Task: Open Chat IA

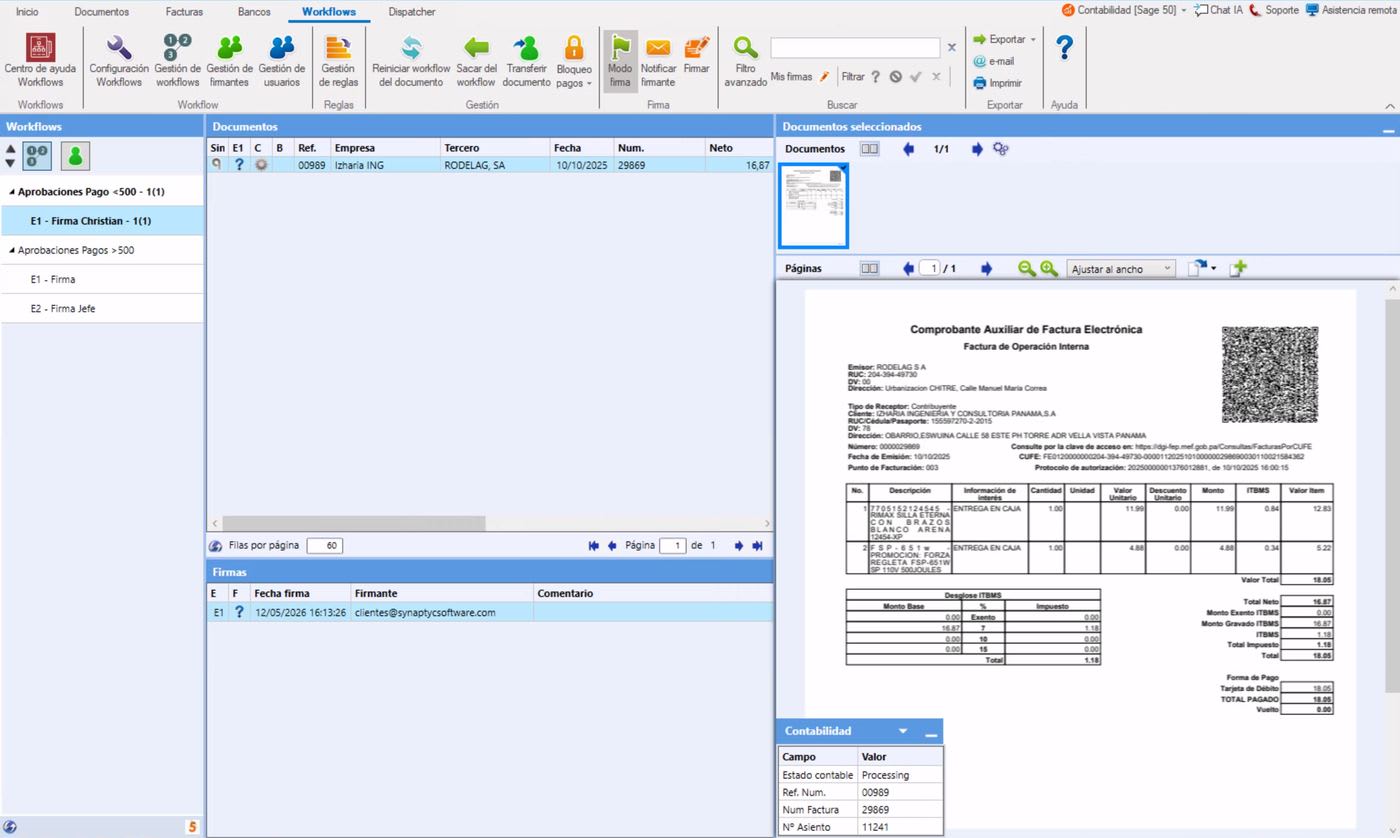Action: click(x=1218, y=10)
